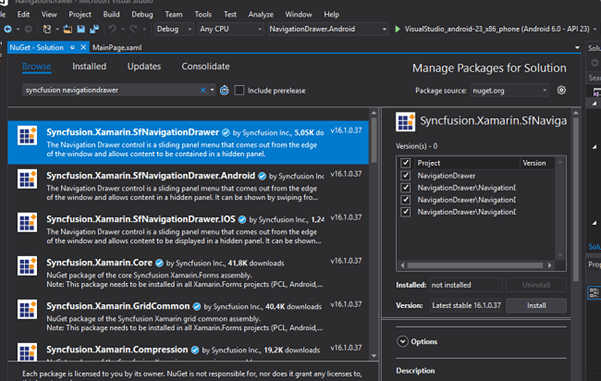
Task: Start debugging with green play icon
Action: [x=397, y=29]
